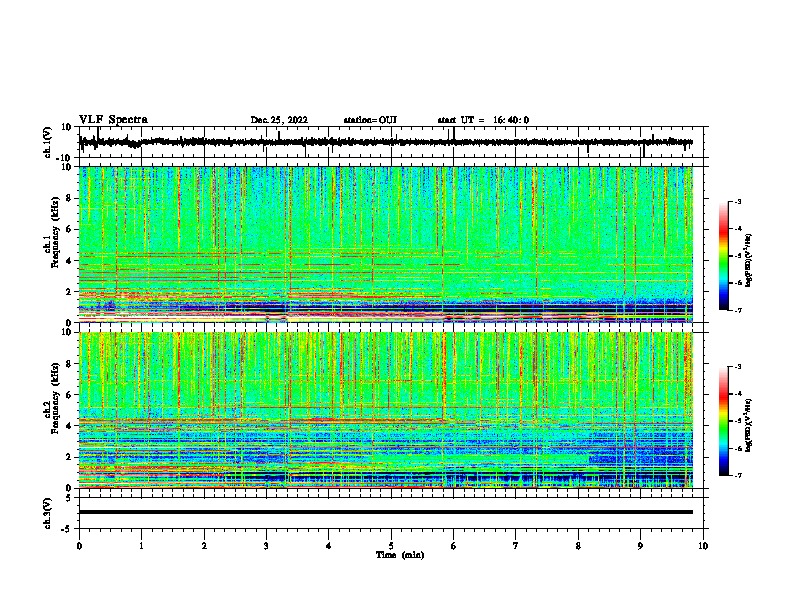Click time axis tick label "5"
This screenshot has width=792, height=612.
point(391,545)
